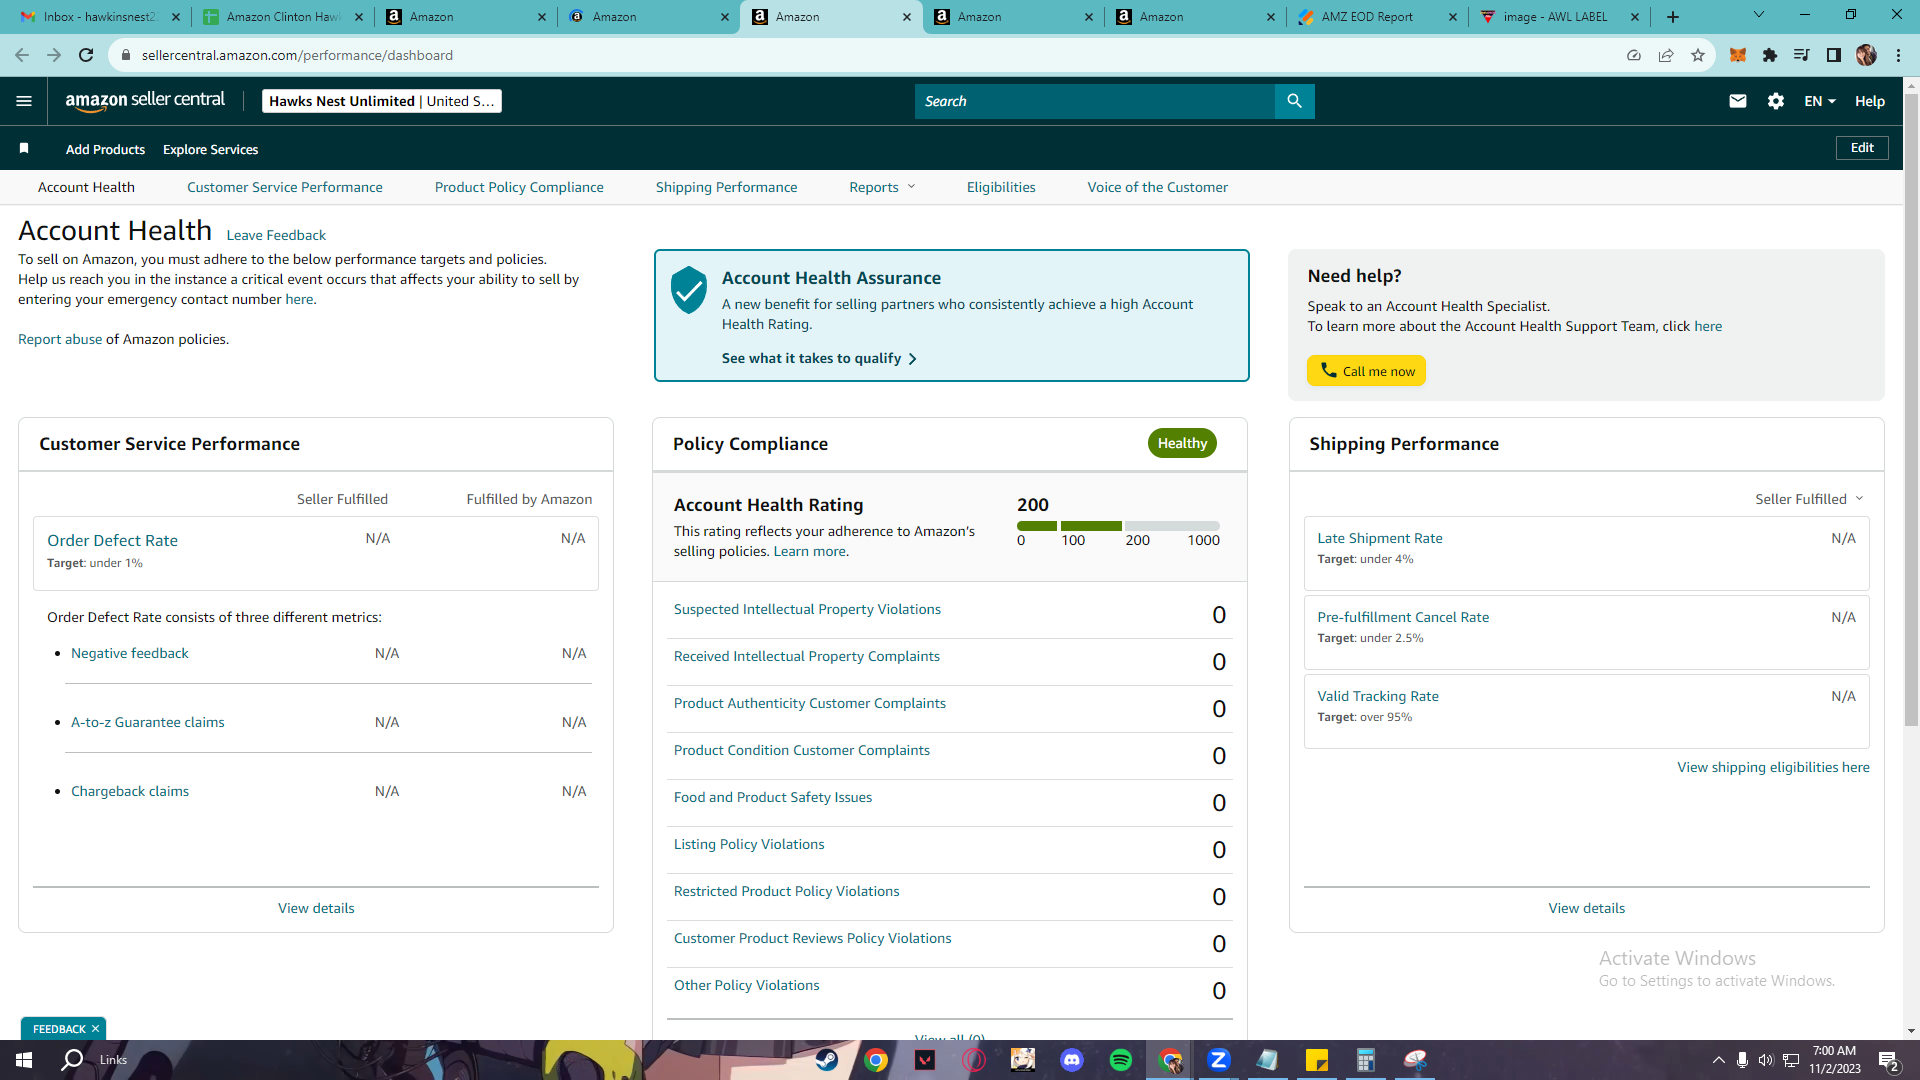Image resolution: width=1920 pixels, height=1080 pixels.
Task: Open Spotify from the taskbar
Action: (1121, 1060)
